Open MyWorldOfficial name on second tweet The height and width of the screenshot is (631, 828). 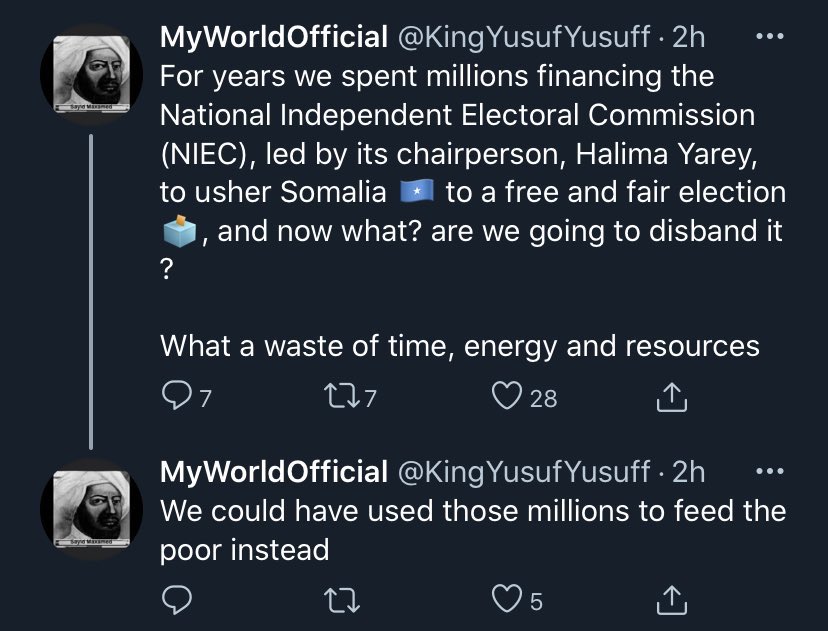(274, 472)
